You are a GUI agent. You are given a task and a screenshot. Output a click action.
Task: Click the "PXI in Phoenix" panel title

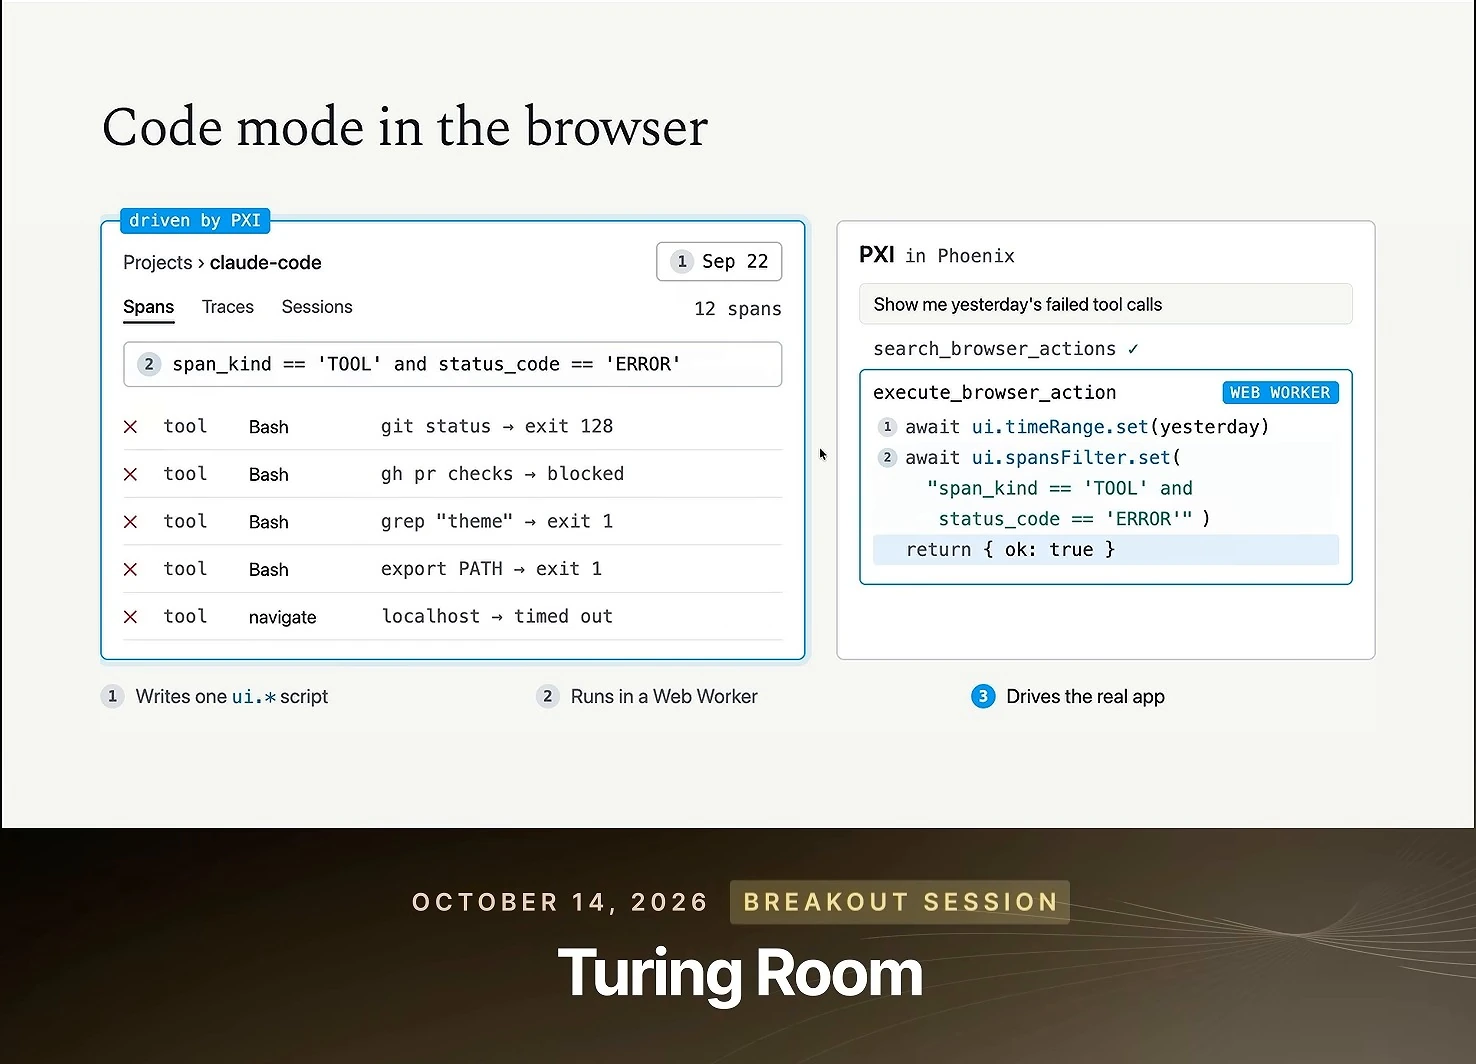[x=937, y=255]
